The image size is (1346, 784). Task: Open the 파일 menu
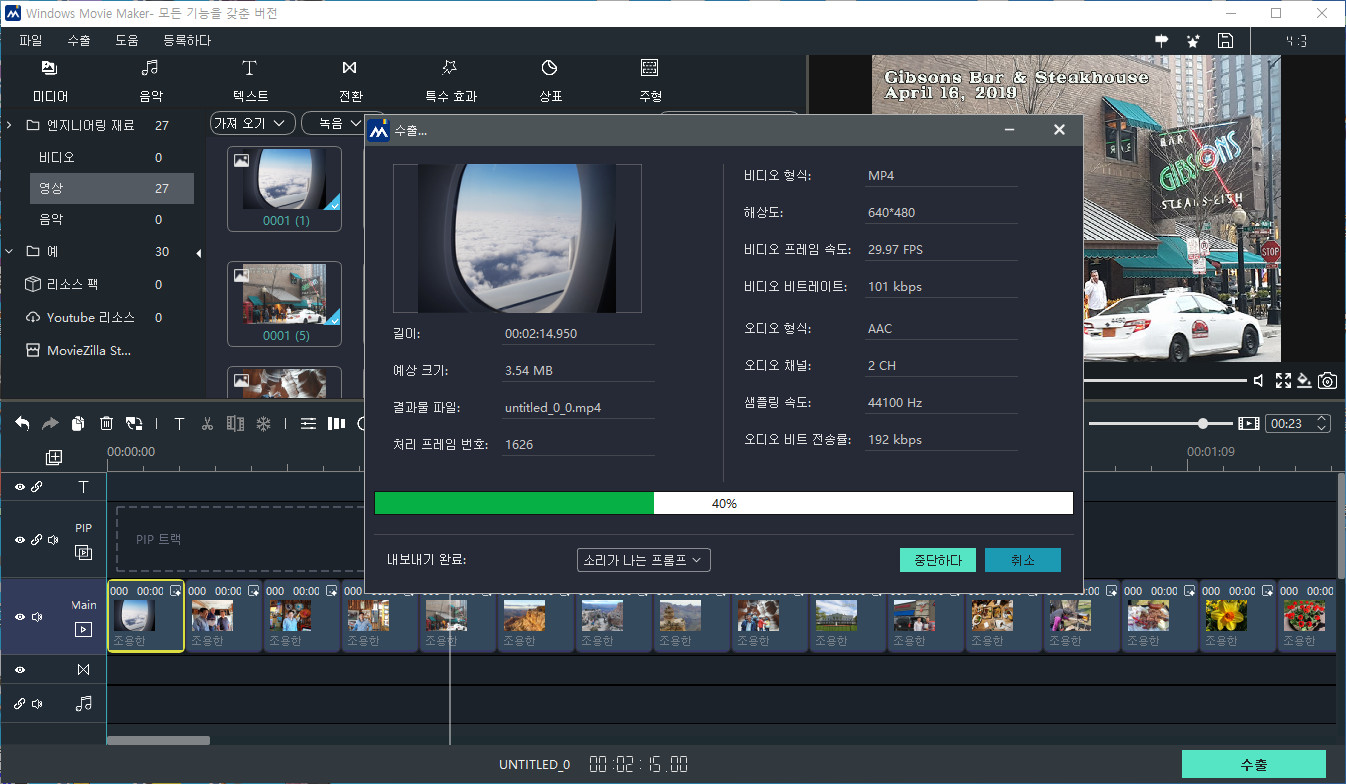click(31, 41)
